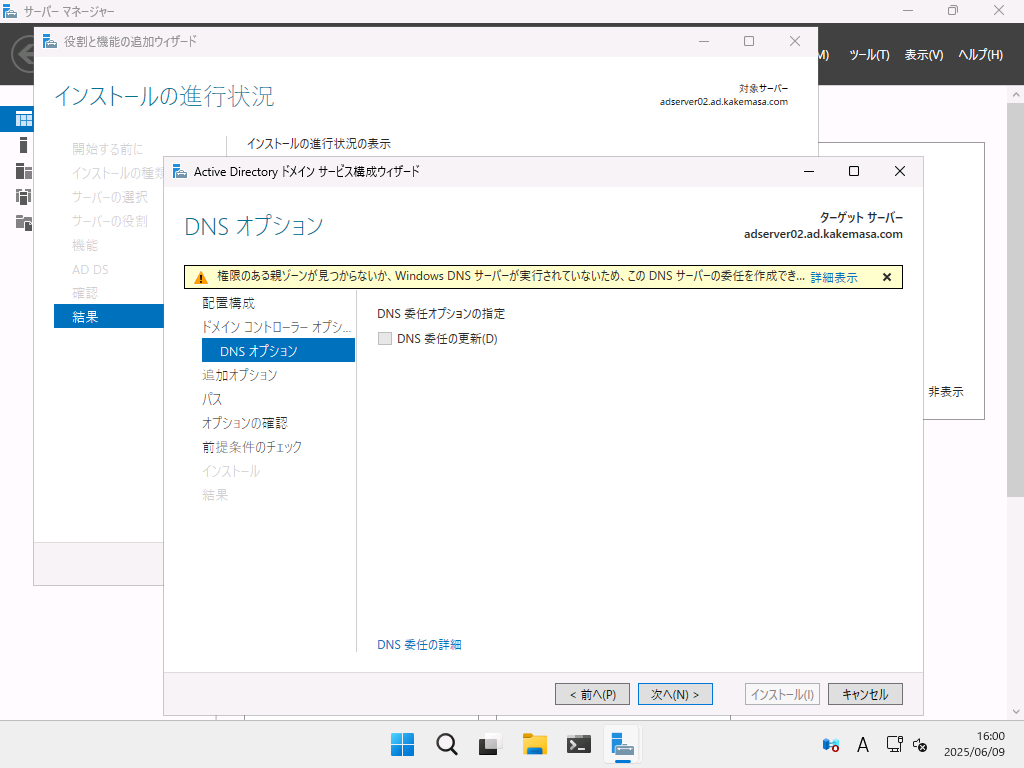The width and height of the screenshot is (1024, 768).
Task: Open the clock showing 16:00
Action: pyautogui.click(x=974, y=744)
